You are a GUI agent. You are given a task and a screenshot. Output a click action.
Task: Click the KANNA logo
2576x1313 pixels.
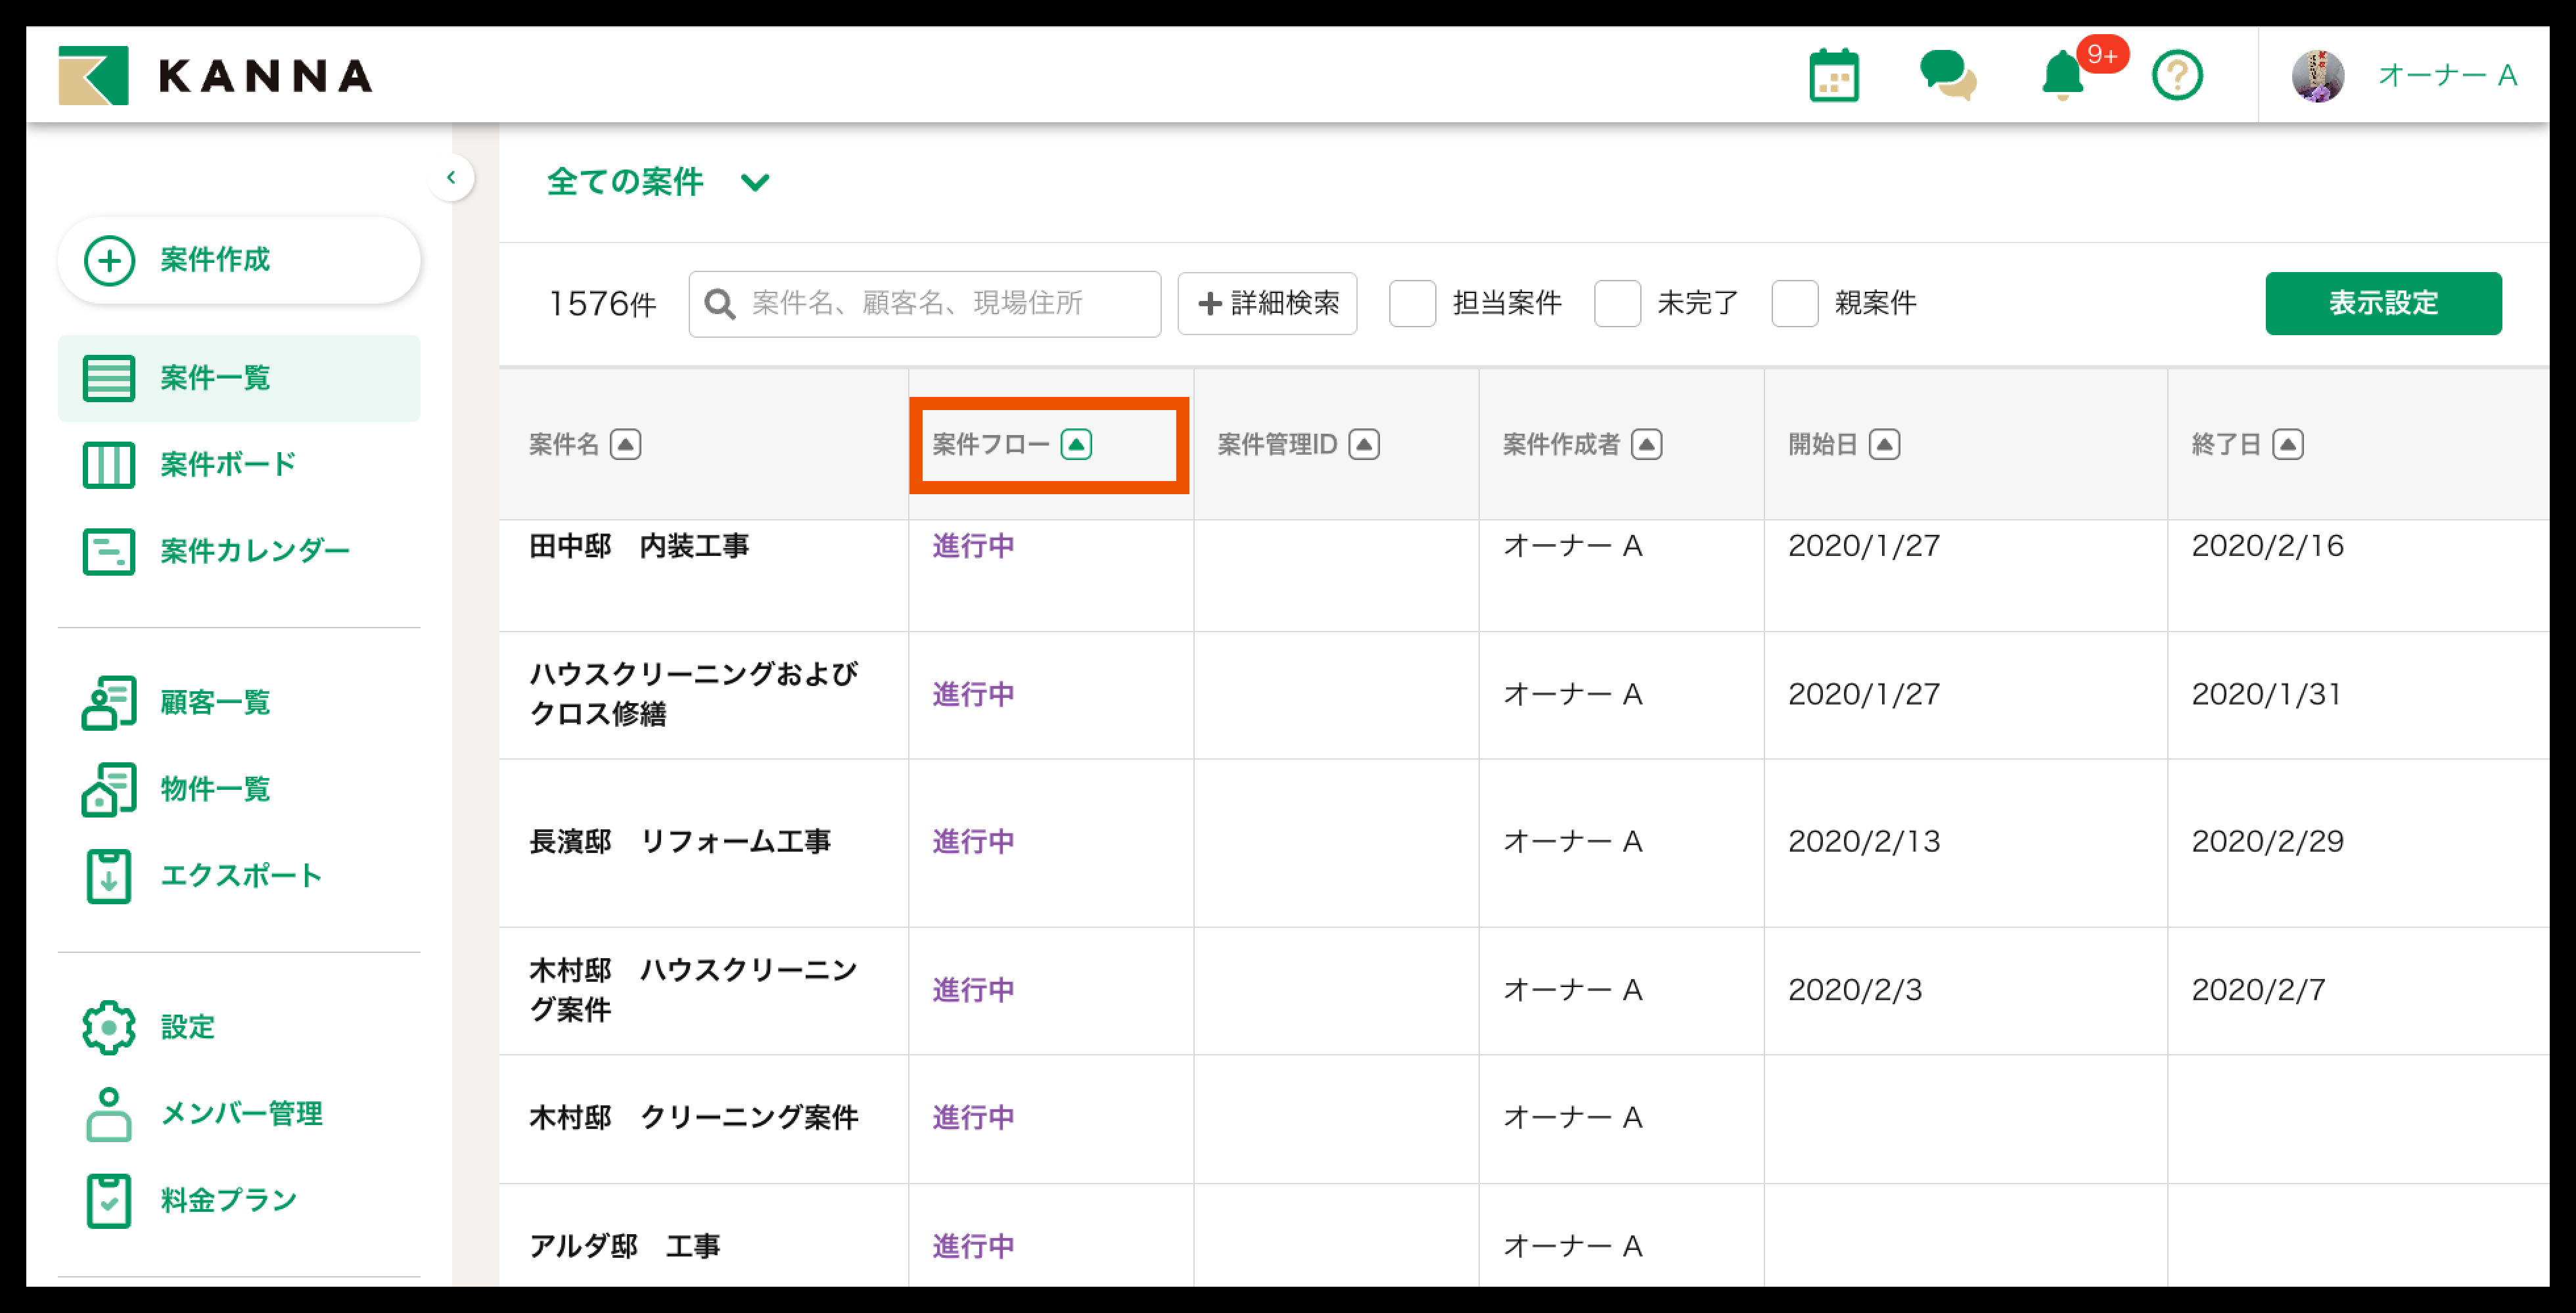click(215, 76)
